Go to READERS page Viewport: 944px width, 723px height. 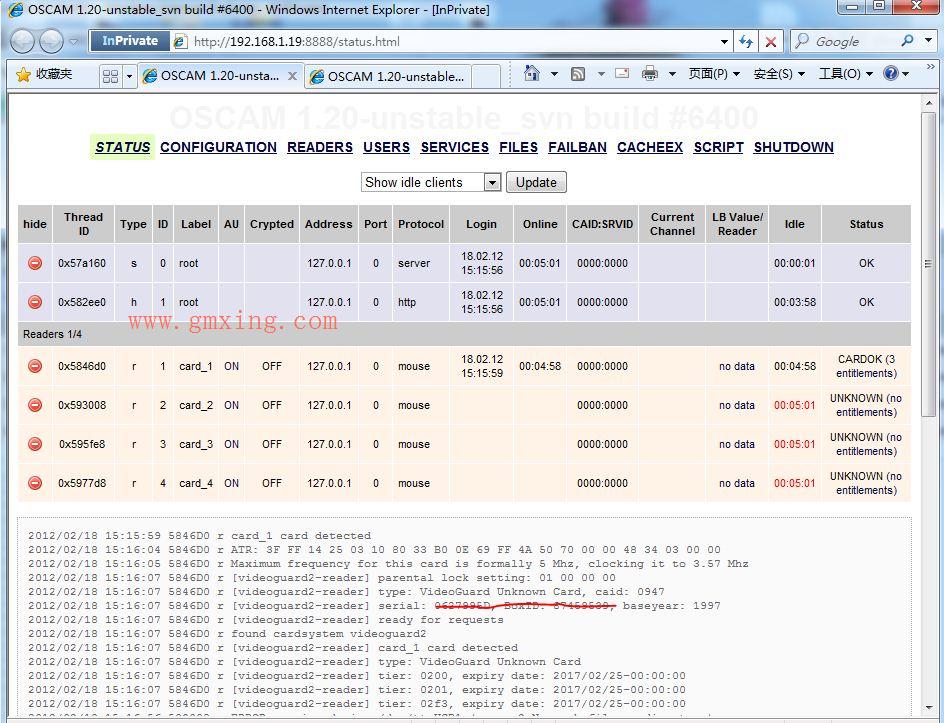pos(320,147)
